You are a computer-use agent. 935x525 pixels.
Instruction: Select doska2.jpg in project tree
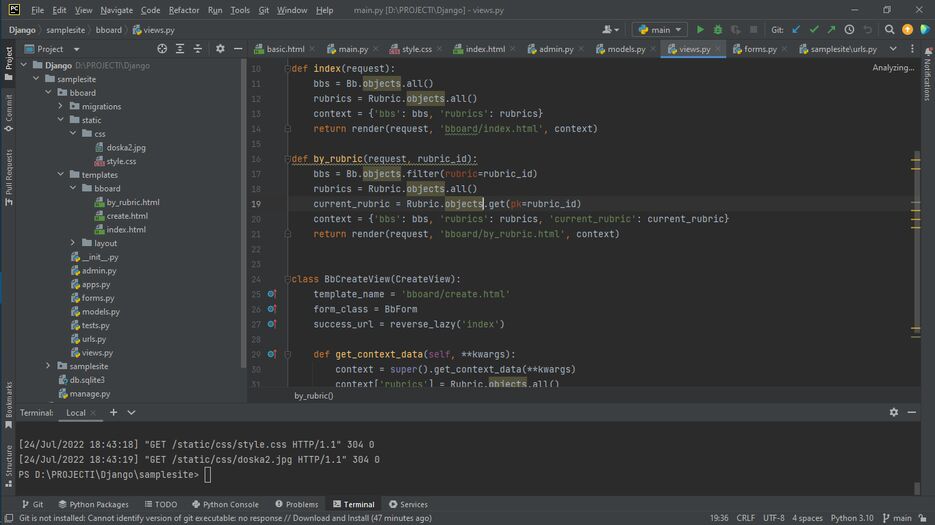point(126,147)
